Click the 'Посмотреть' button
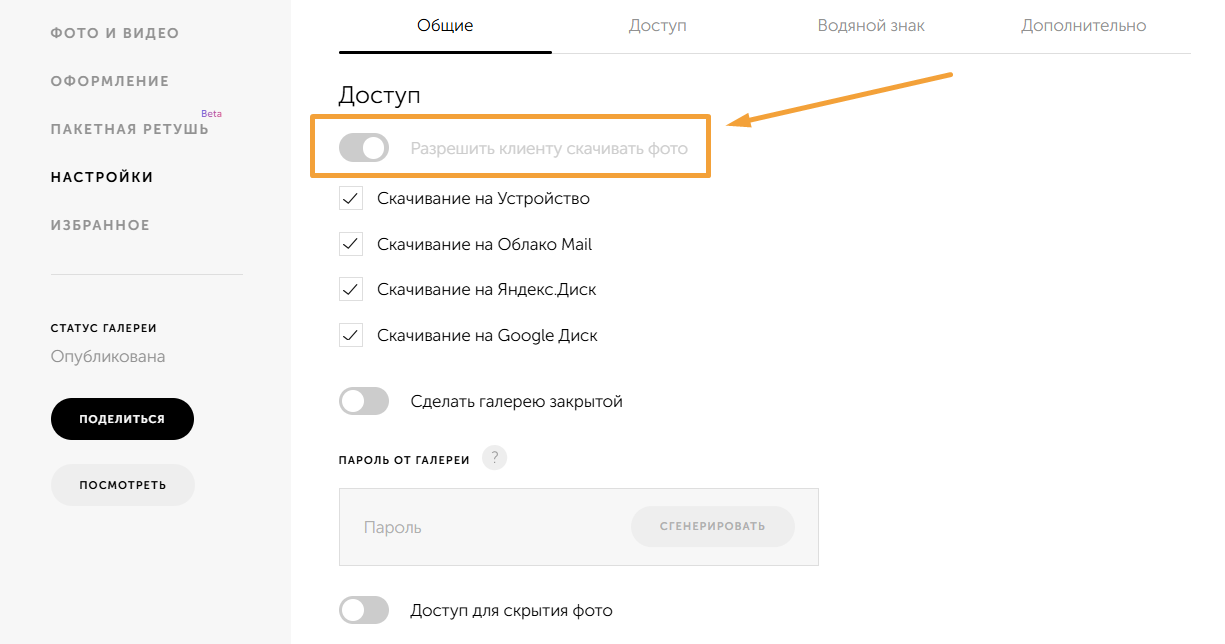 coord(122,485)
